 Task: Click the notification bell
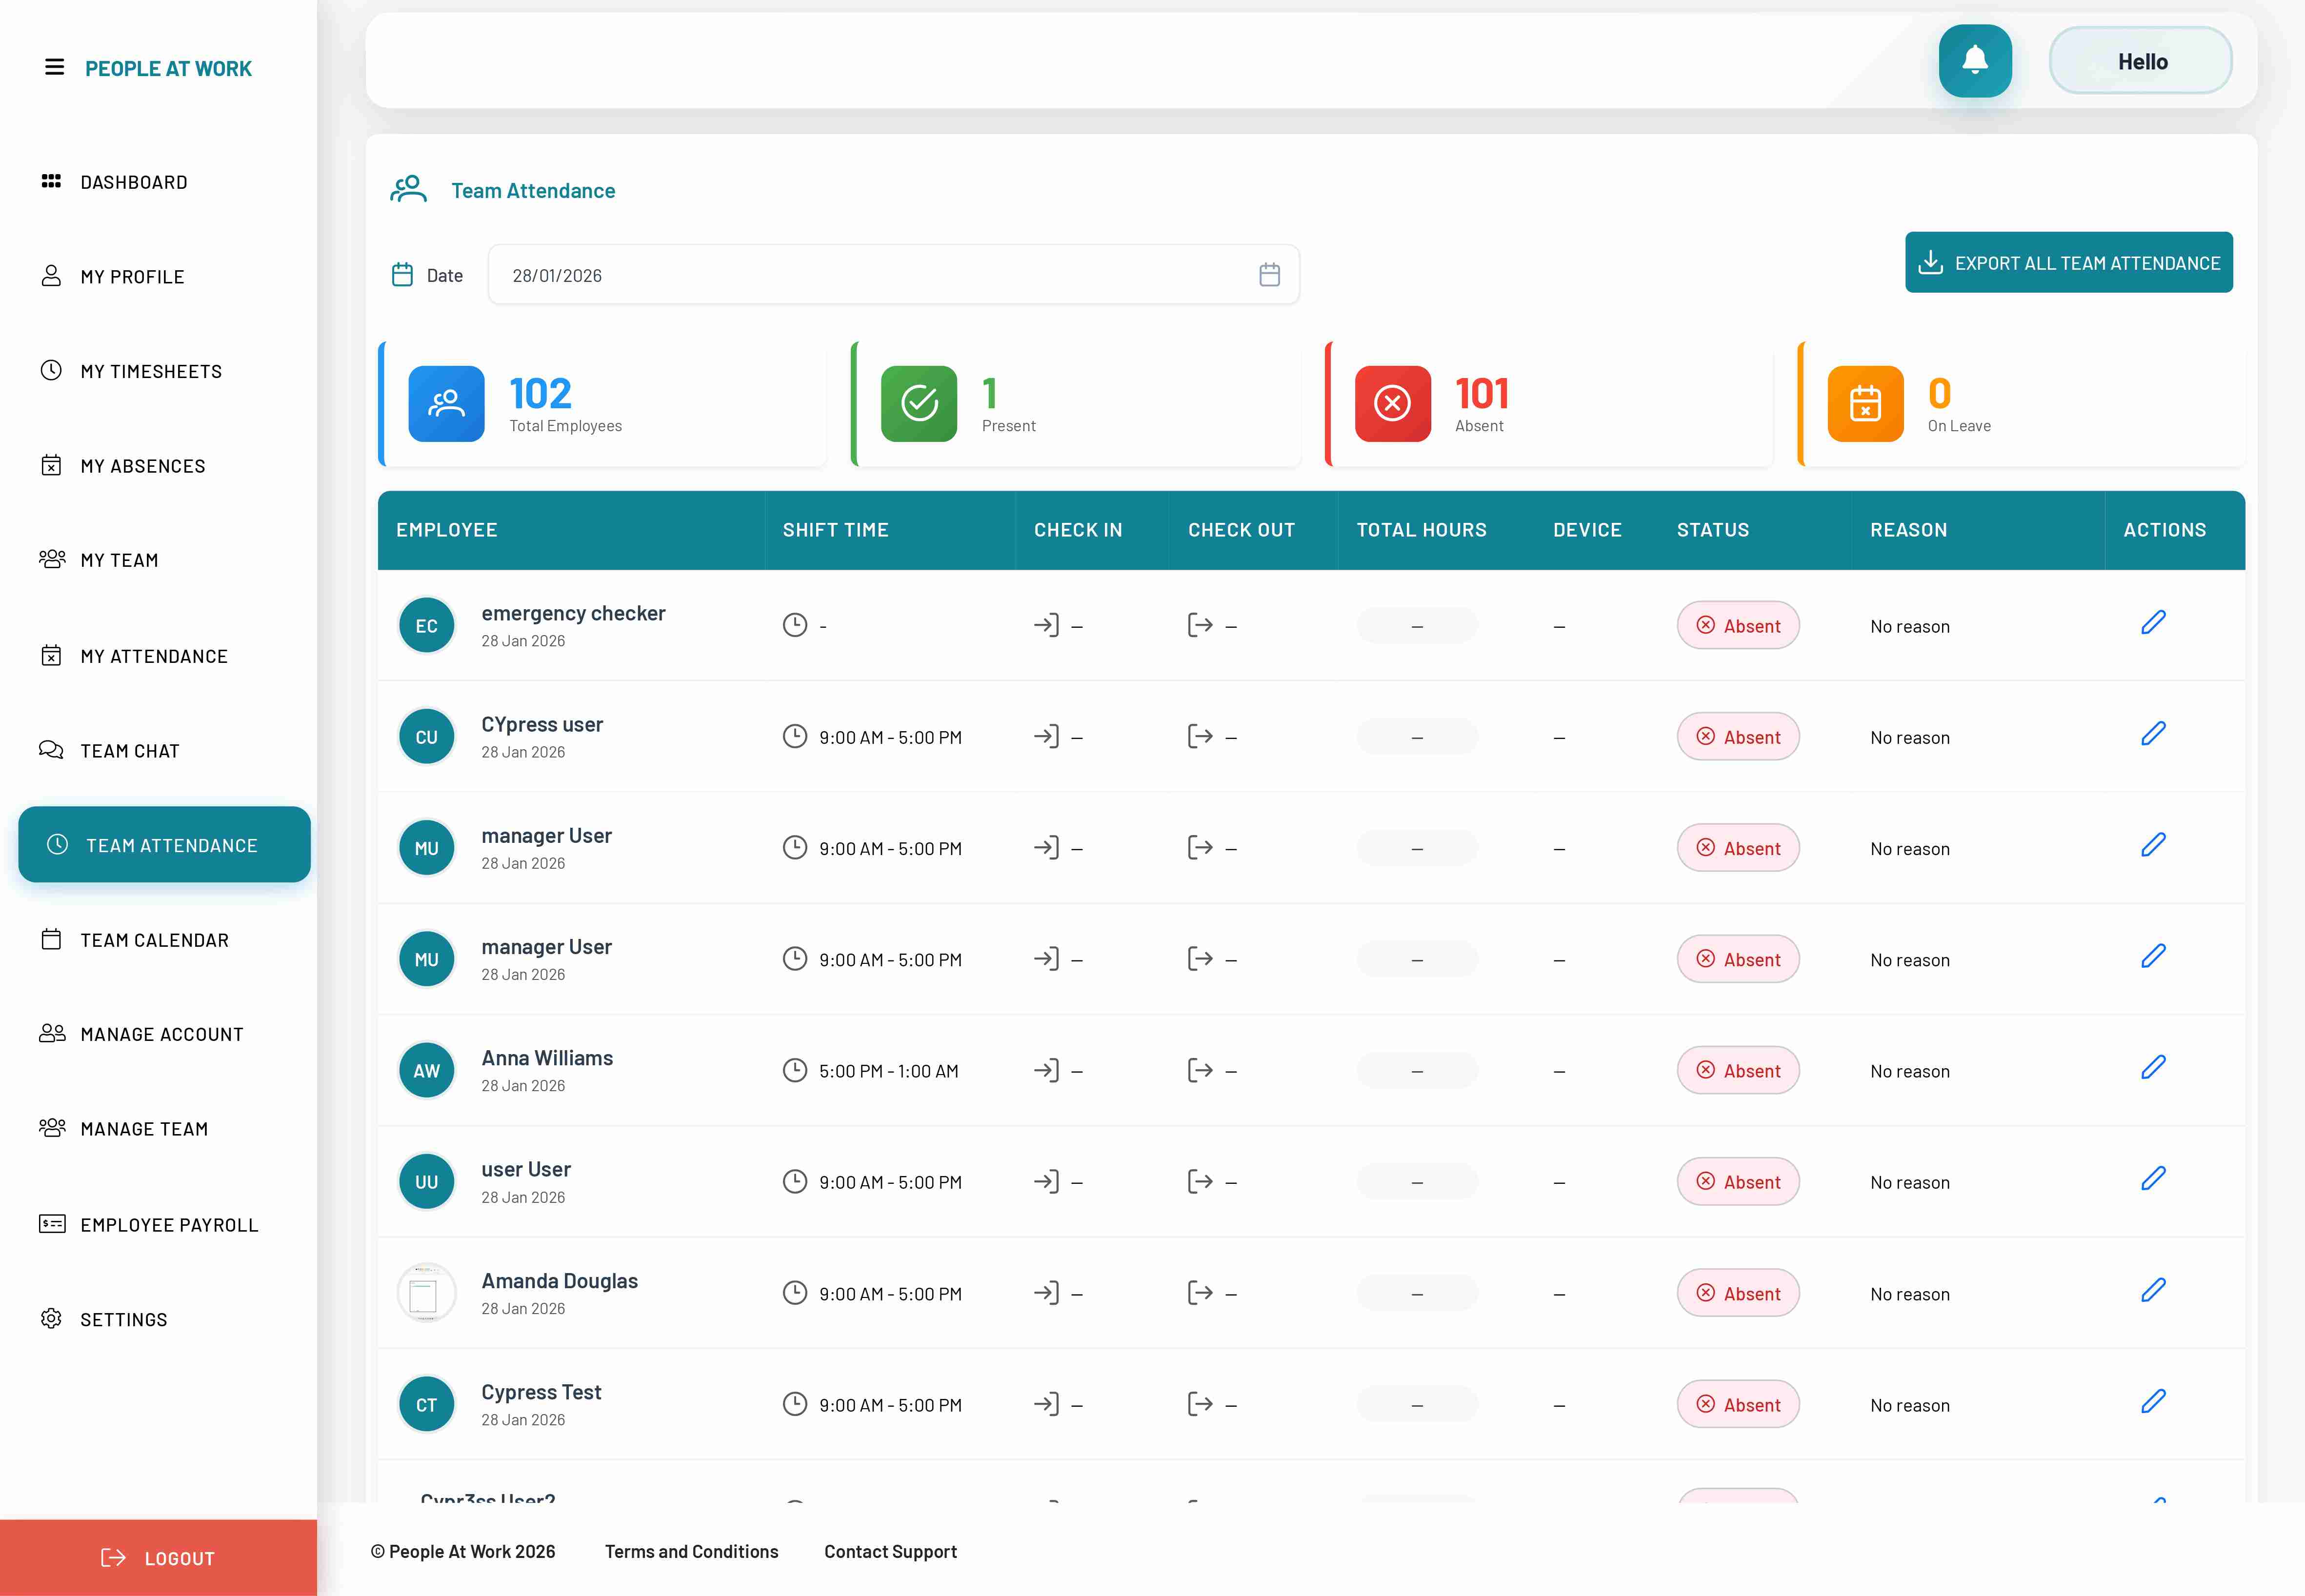pos(1975,60)
